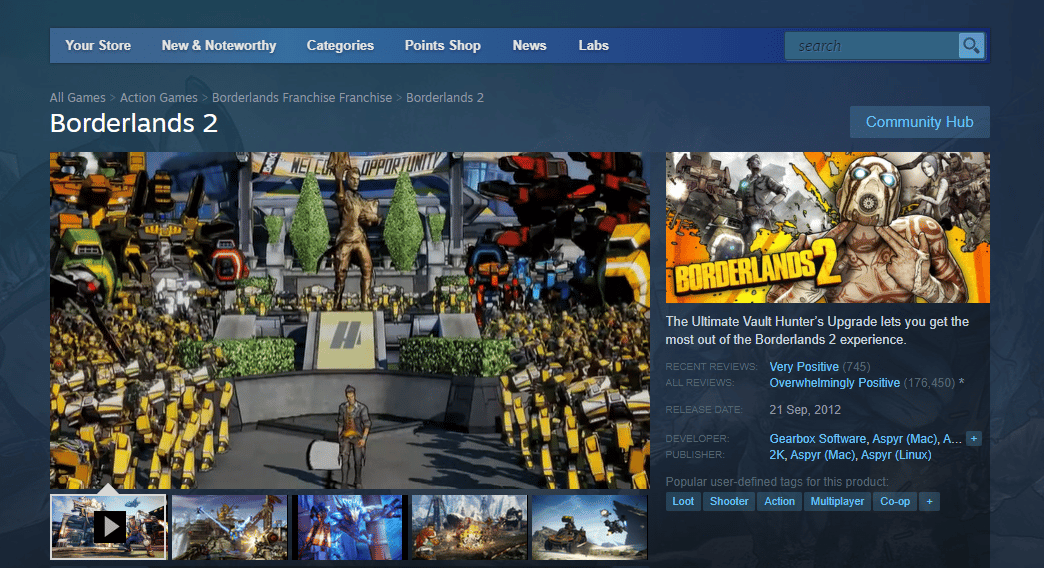Go to Action Games breadcrumb
1044x568 pixels.
pyautogui.click(x=158, y=97)
